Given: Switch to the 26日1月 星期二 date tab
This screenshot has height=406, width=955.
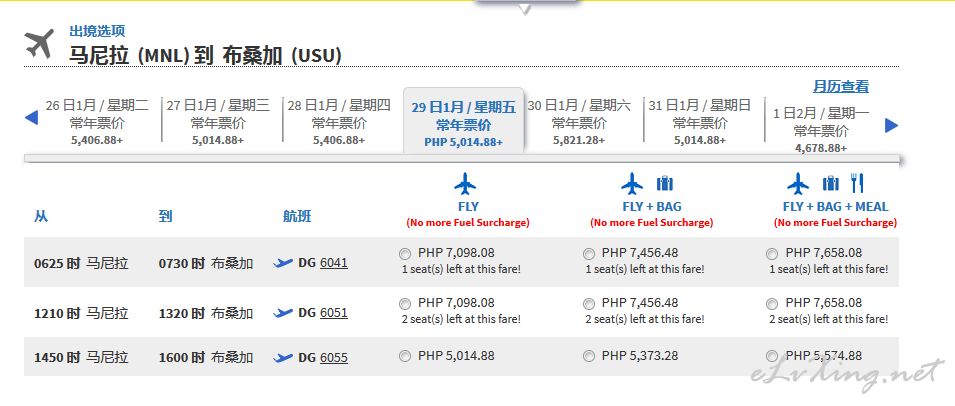Looking at the screenshot, I should [x=97, y=122].
